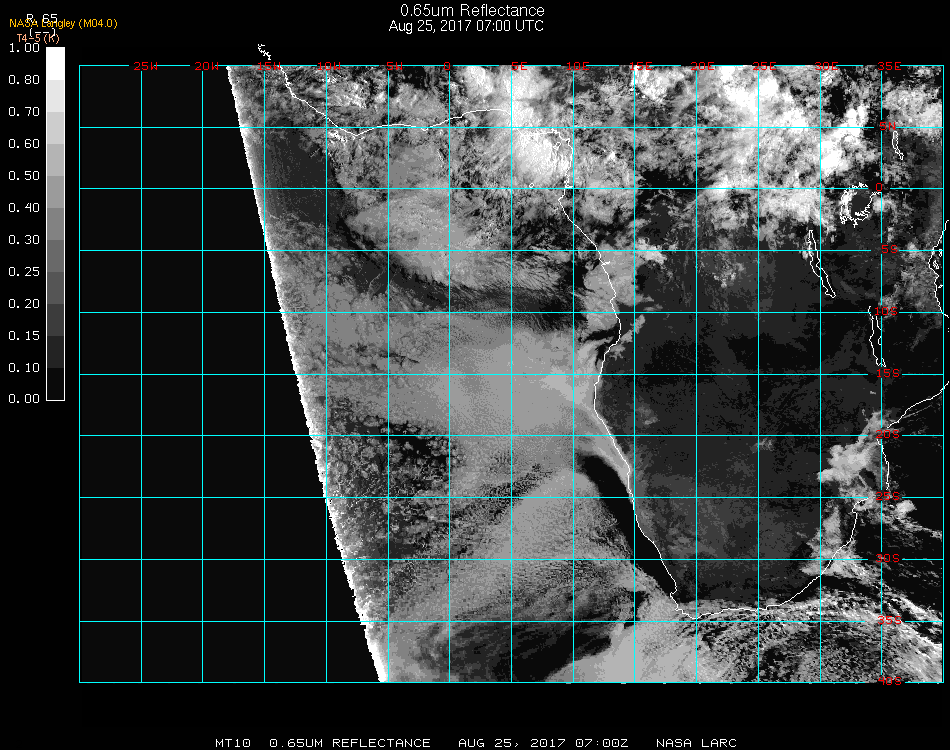Click the '20S' latitude label

pyautogui.click(x=888, y=435)
